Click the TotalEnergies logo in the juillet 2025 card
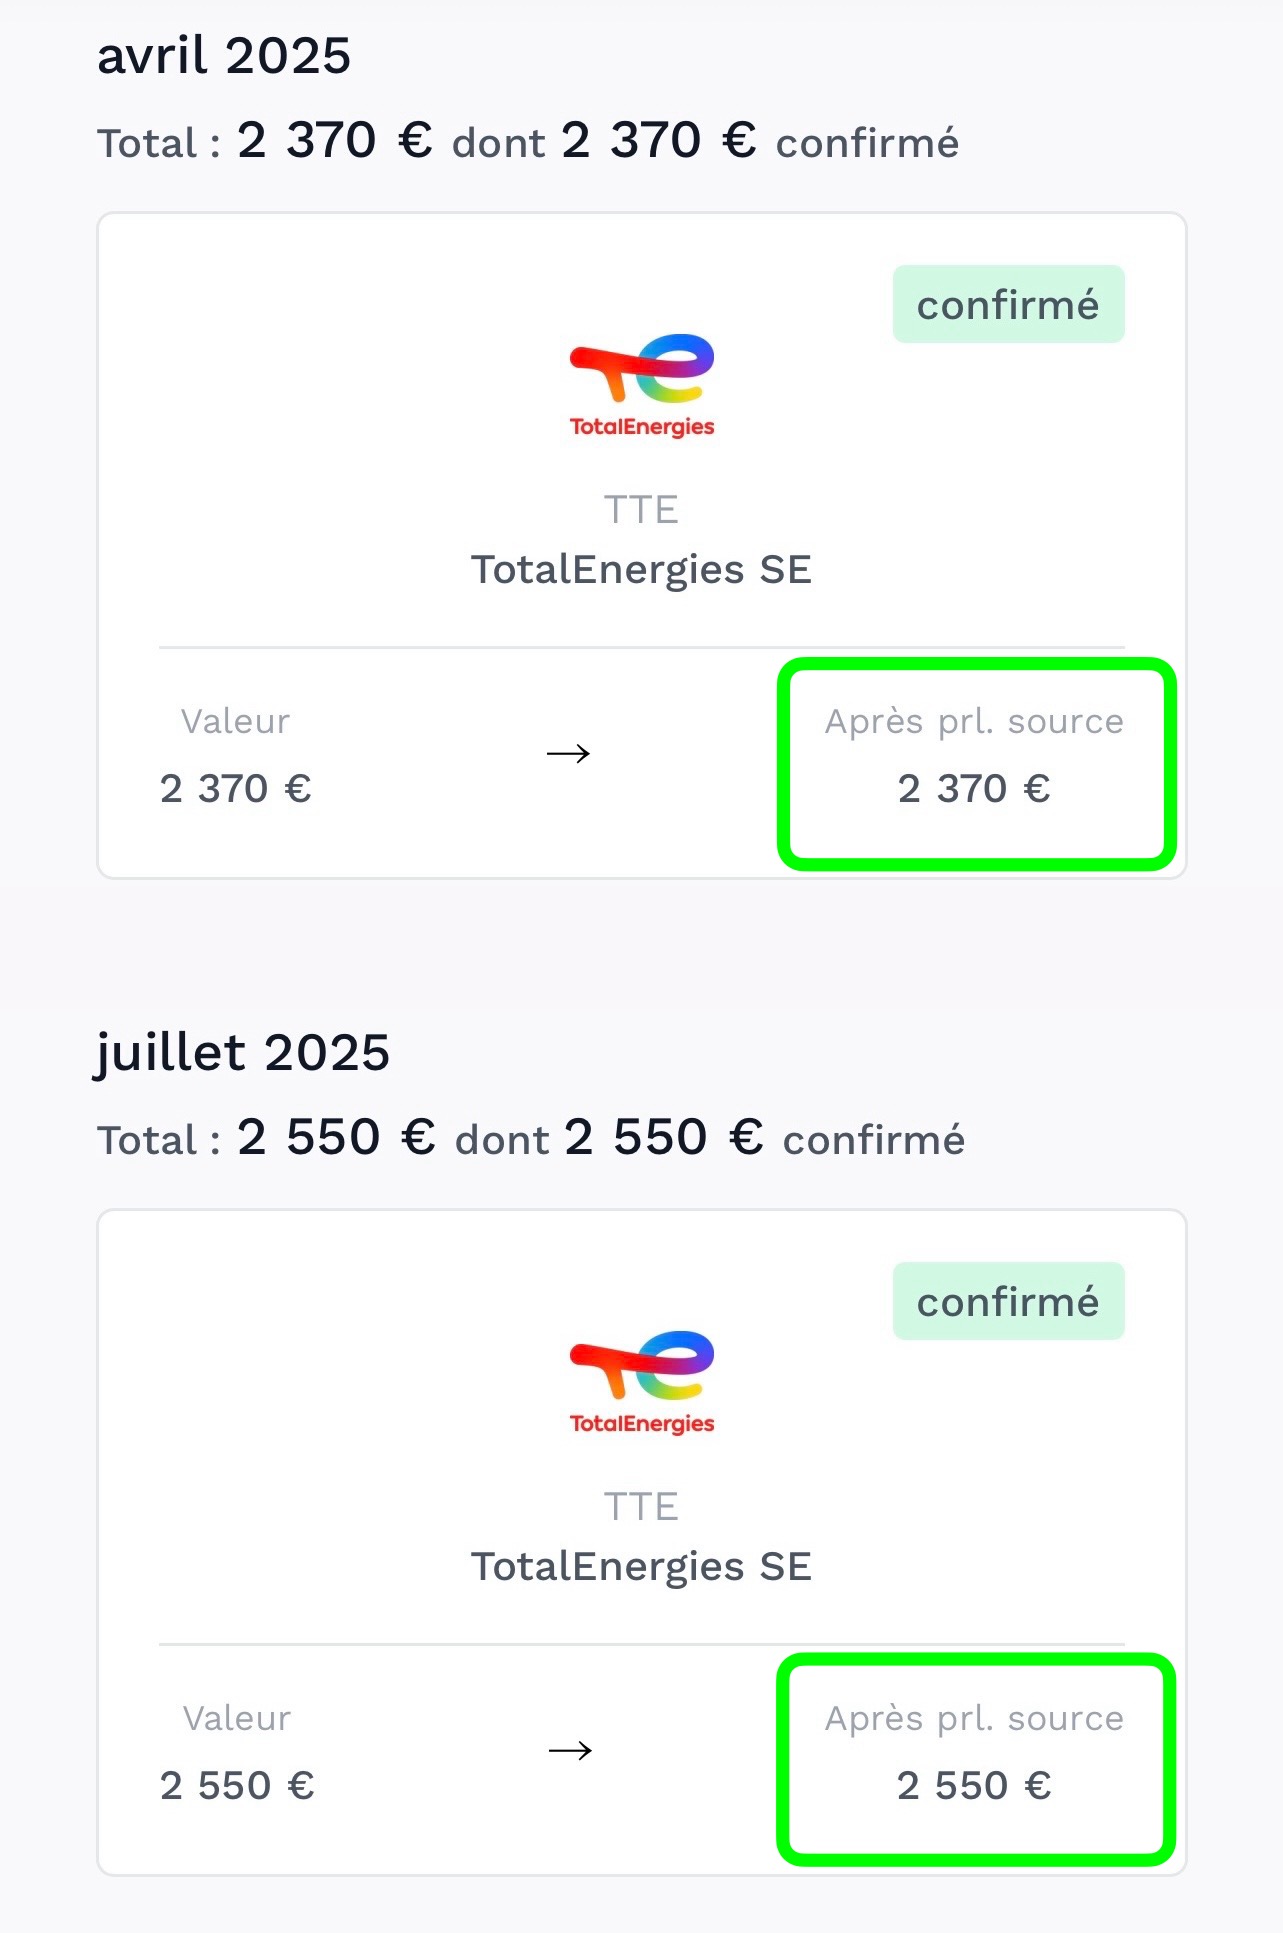 click(x=642, y=1382)
